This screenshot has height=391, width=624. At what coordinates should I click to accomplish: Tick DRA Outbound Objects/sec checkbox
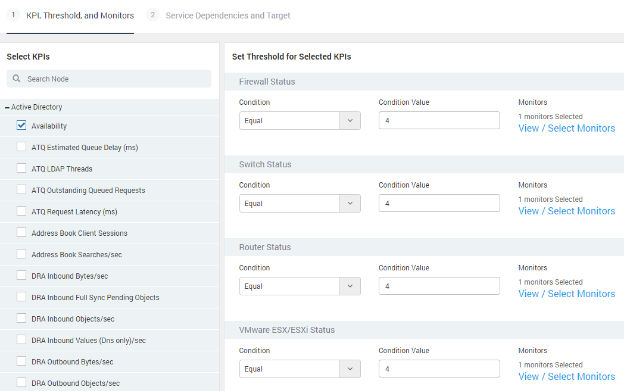[21, 383]
